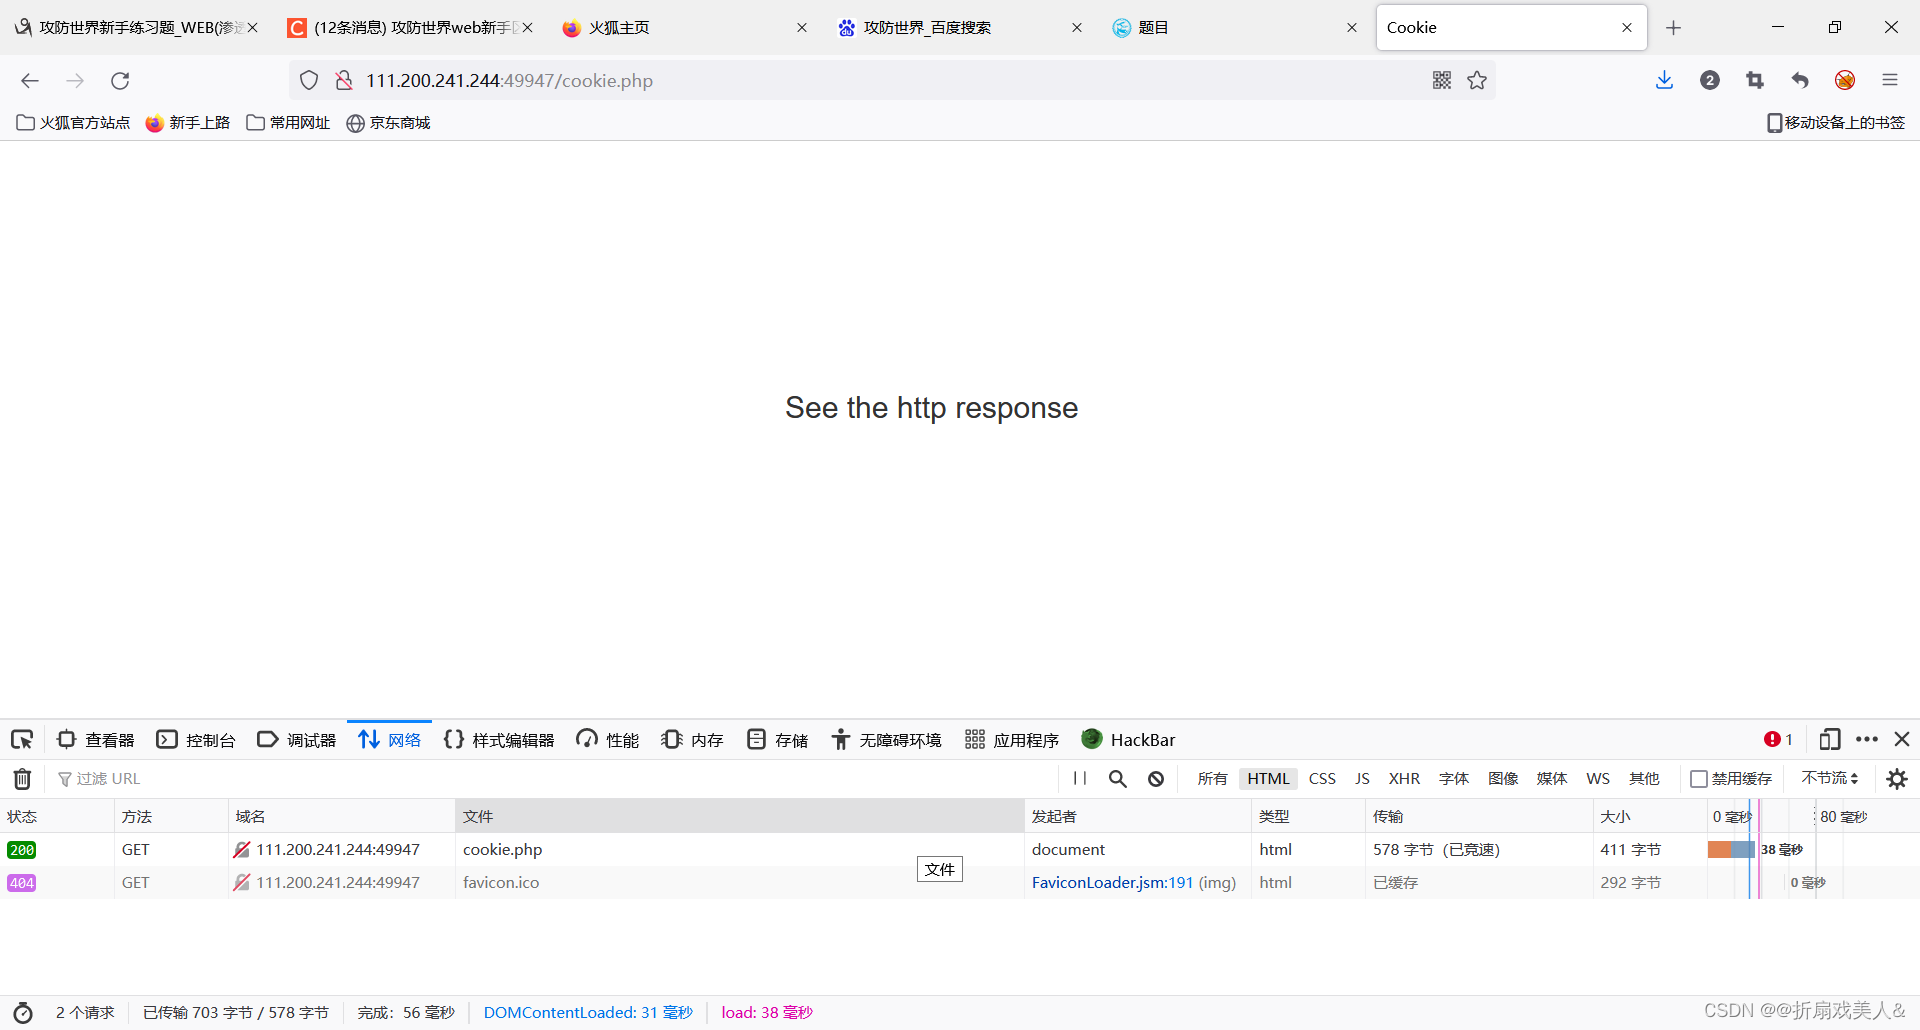Open devtools more options ellipsis
The image size is (1920, 1030).
[1867, 740]
